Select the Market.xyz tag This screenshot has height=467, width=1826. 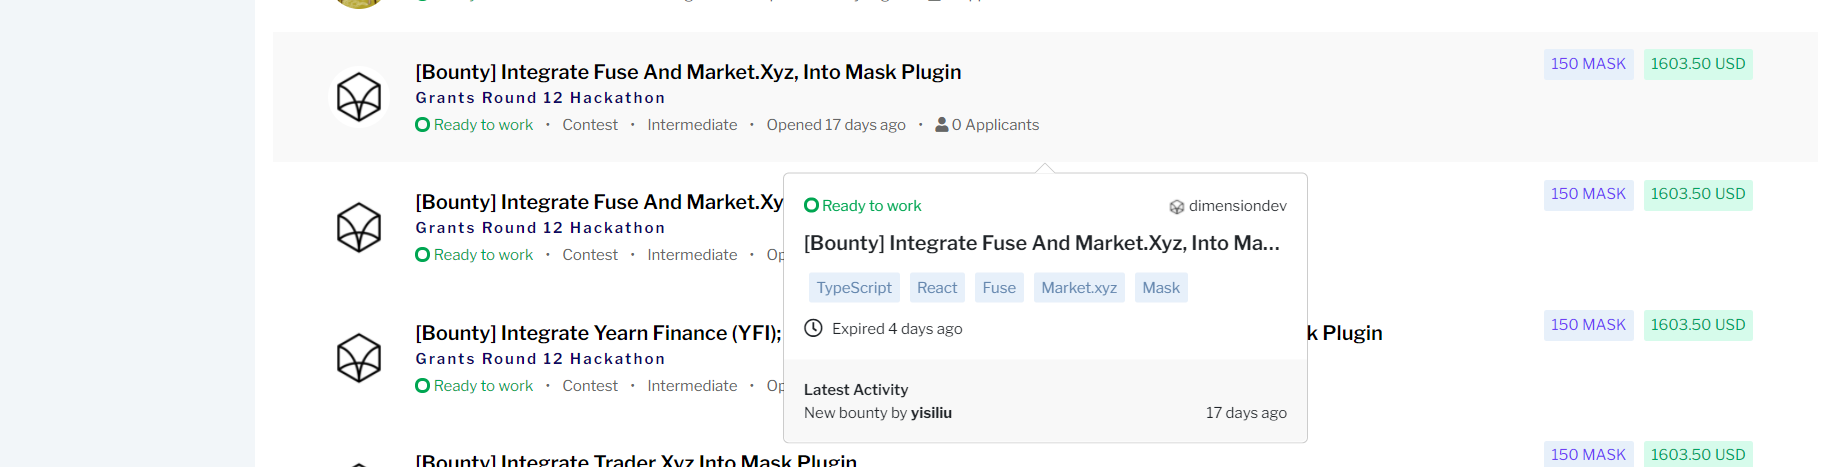coord(1079,288)
